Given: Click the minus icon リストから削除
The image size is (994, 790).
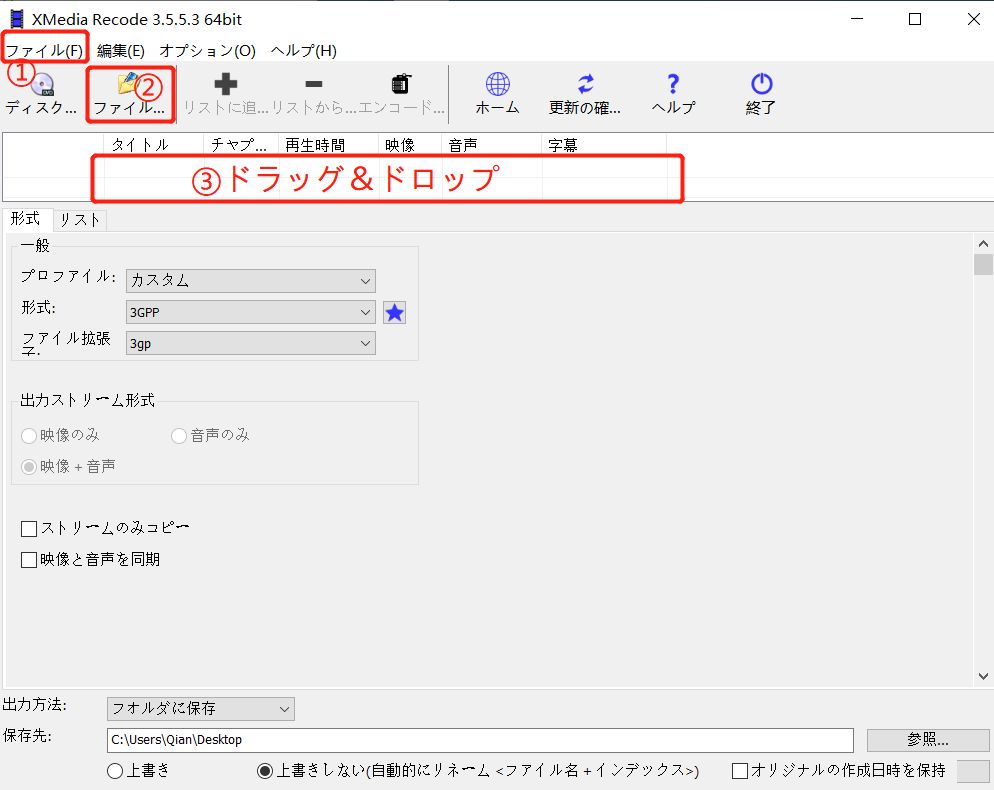Looking at the screenshot, I should coord(314,84).
